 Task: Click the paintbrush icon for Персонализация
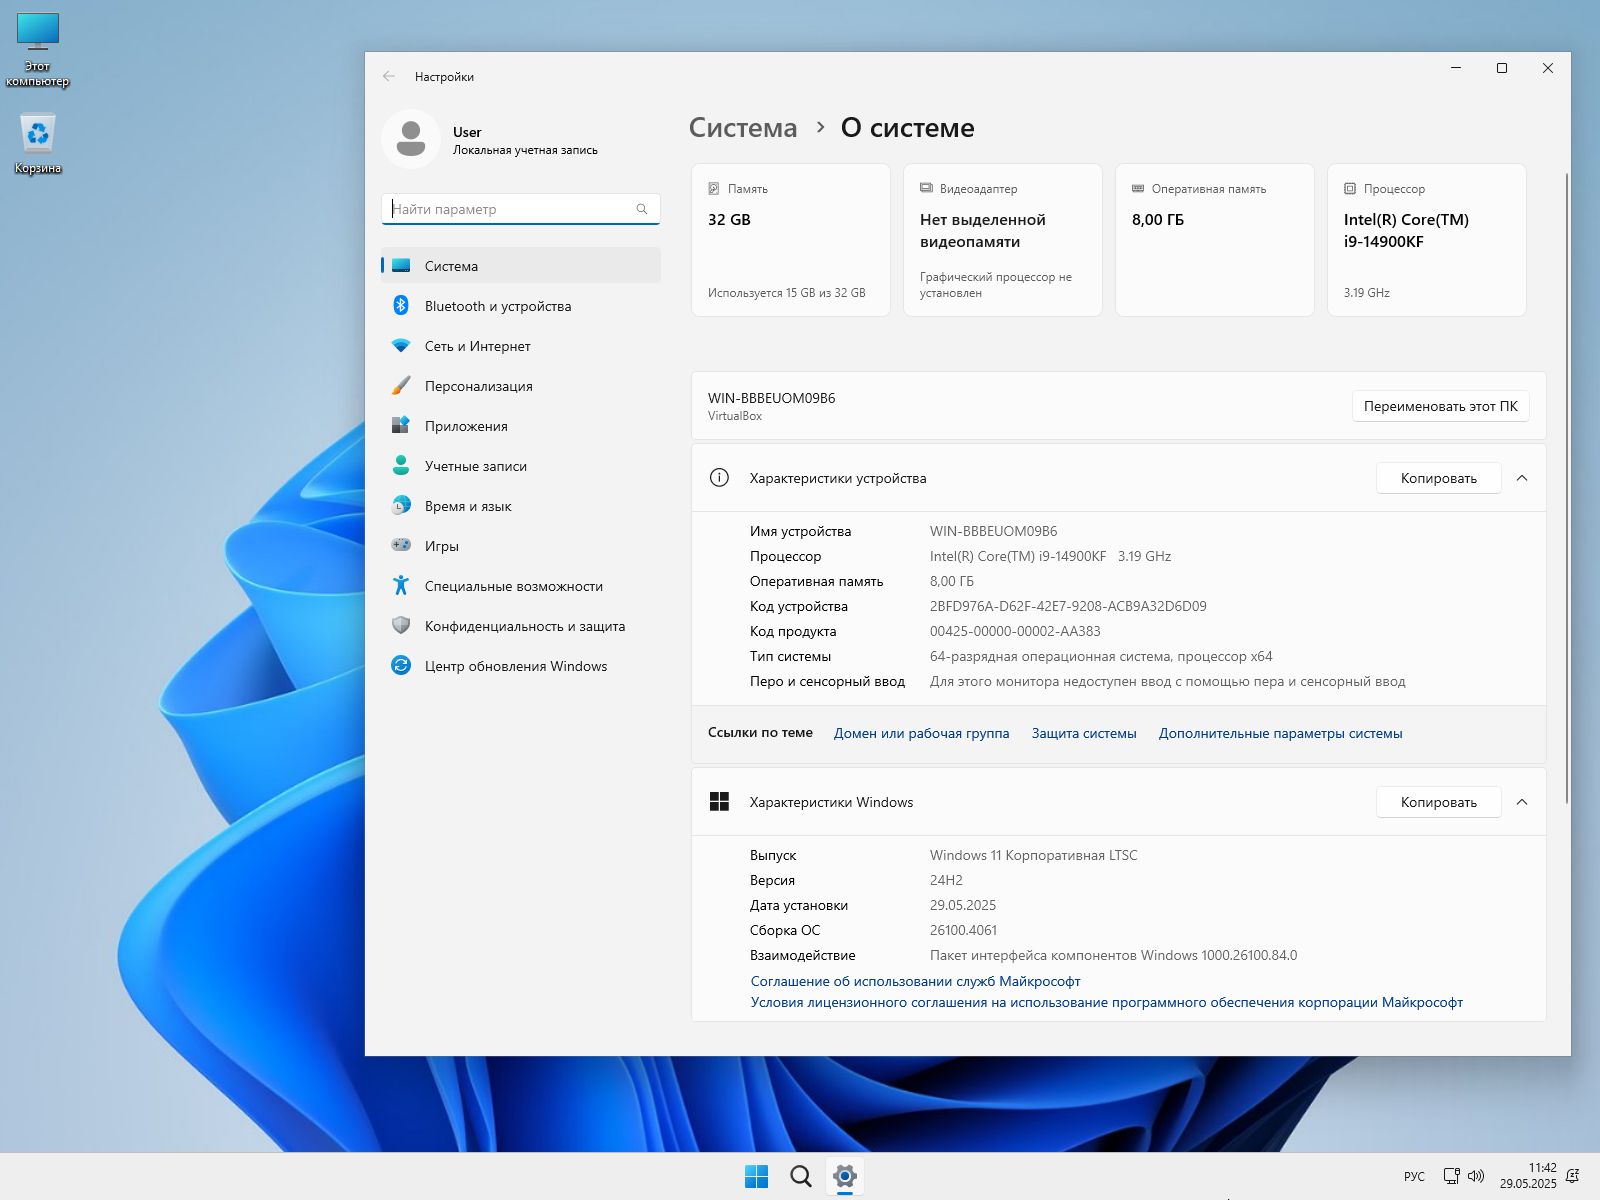point(401,386)
